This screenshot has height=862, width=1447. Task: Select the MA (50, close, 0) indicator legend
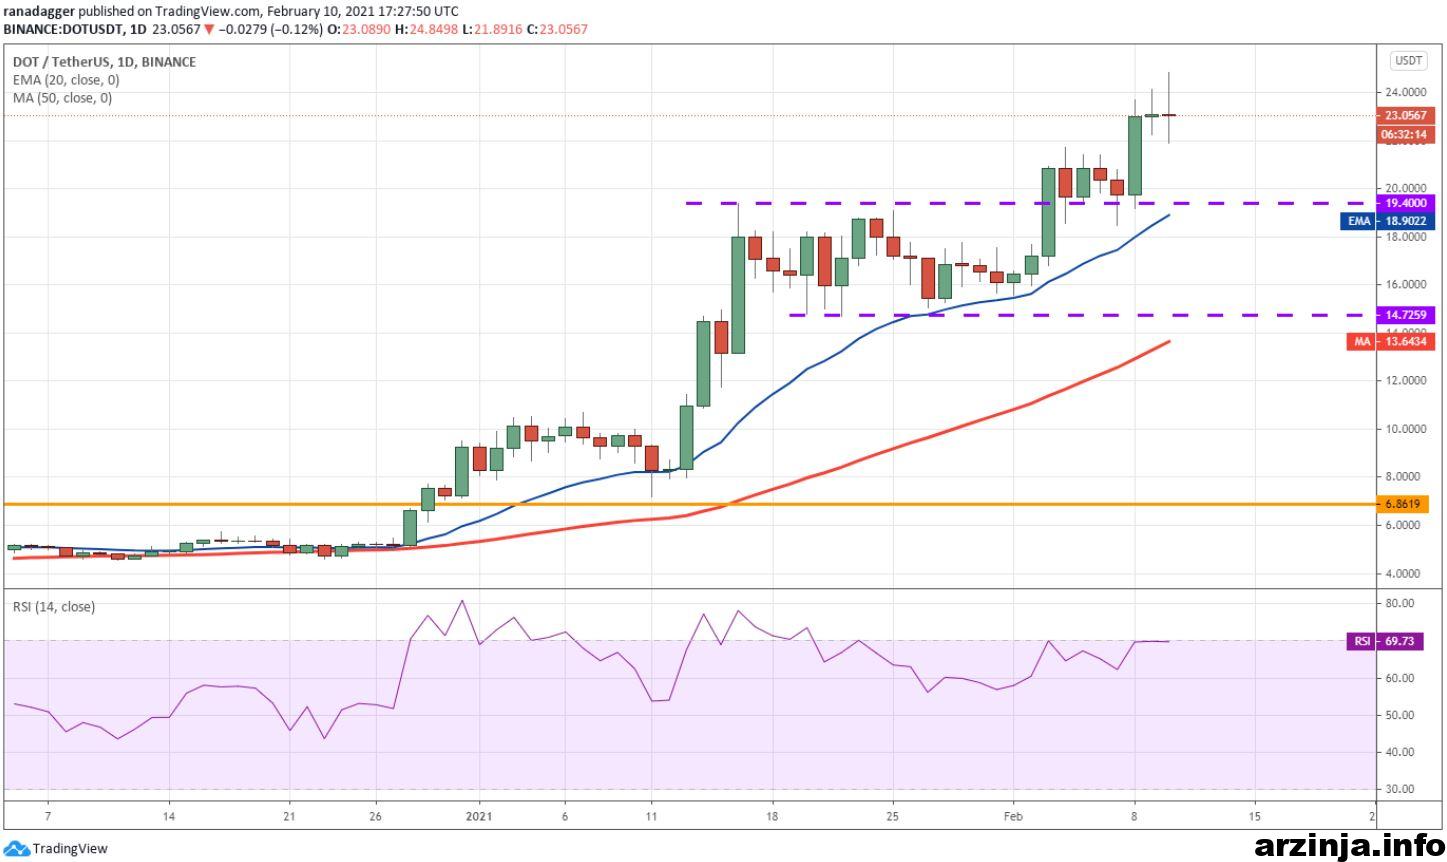click(62, 98)
